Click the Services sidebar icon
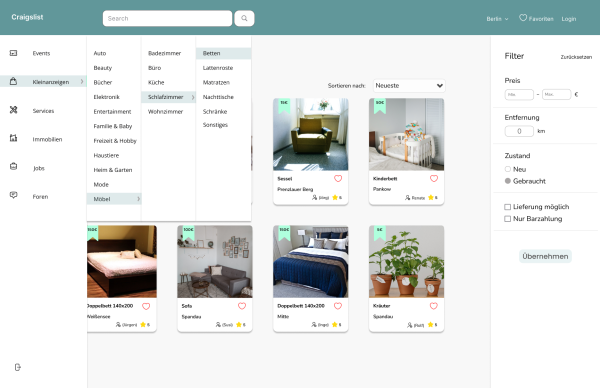Viewport: 600px width, 388px height. 13,110
